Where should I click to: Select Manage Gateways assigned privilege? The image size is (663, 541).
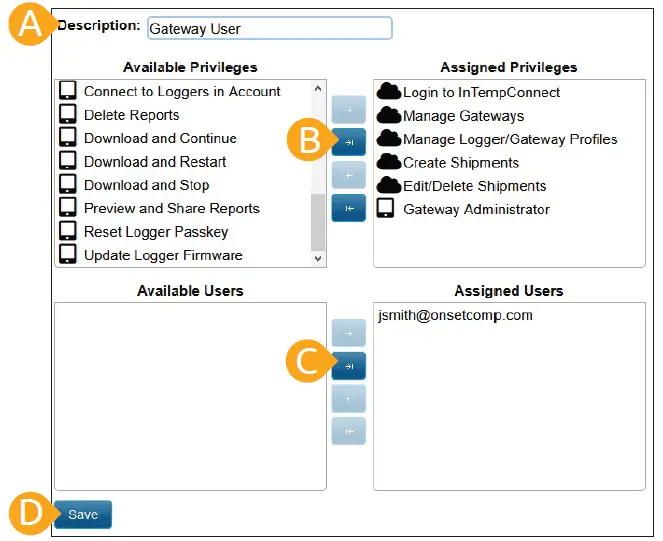[509, 115]
